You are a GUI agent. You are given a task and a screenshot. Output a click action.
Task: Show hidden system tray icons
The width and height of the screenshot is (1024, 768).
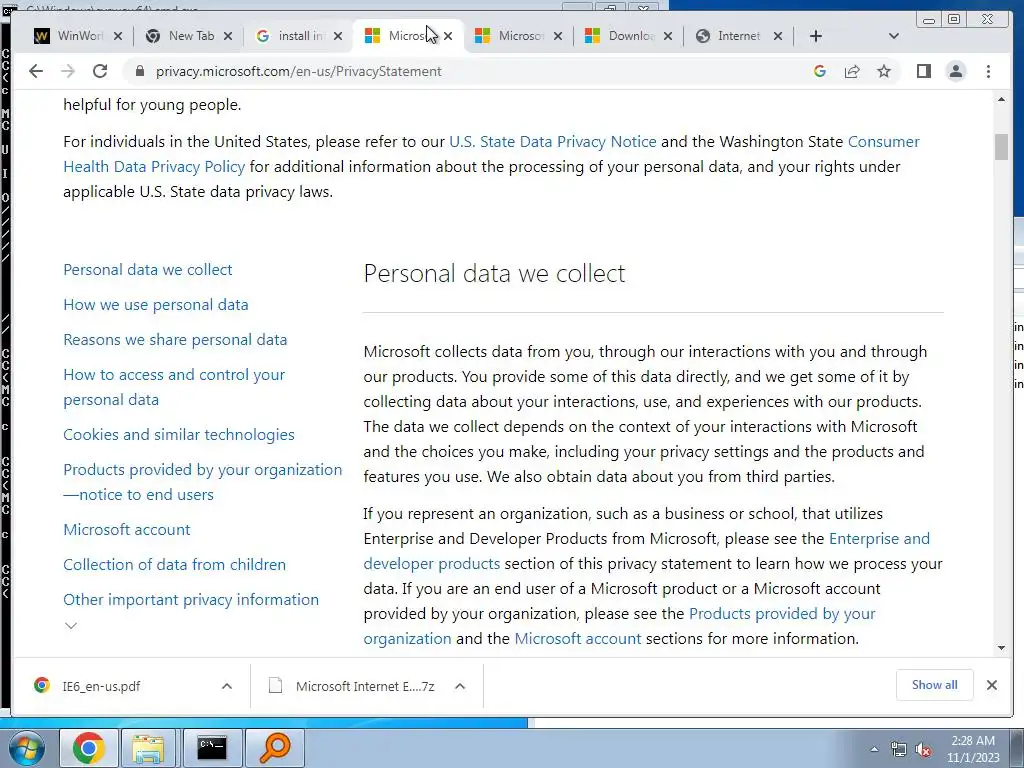874,749
